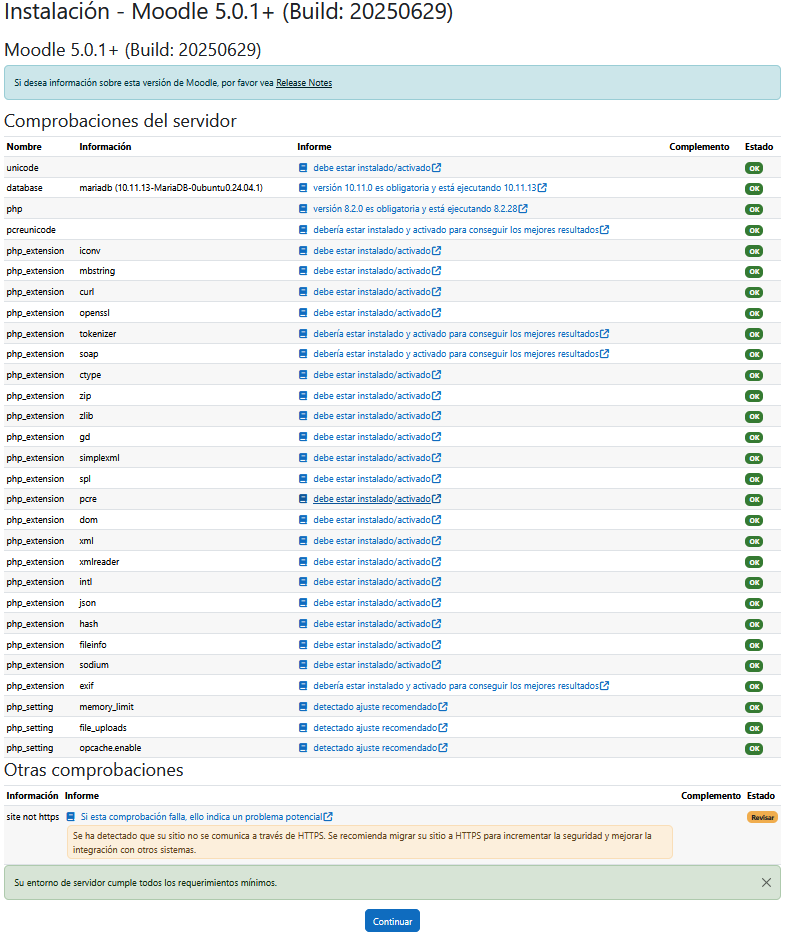Viewport: 794px width, 940px height.
Task: Click the external link icon in the unicode row
Action: (437, 168)
